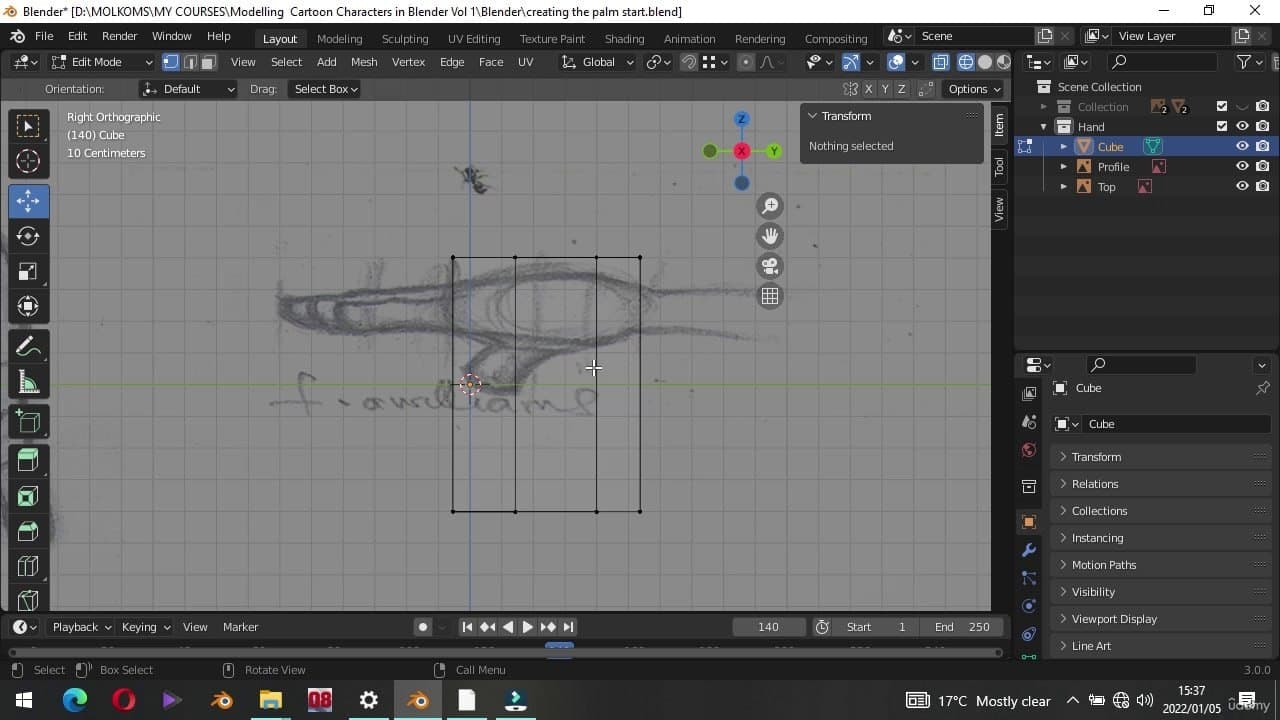Activate the Scale tool
Image resolution: width=1280 pixels, height=720 pixels.
(28, 271)
